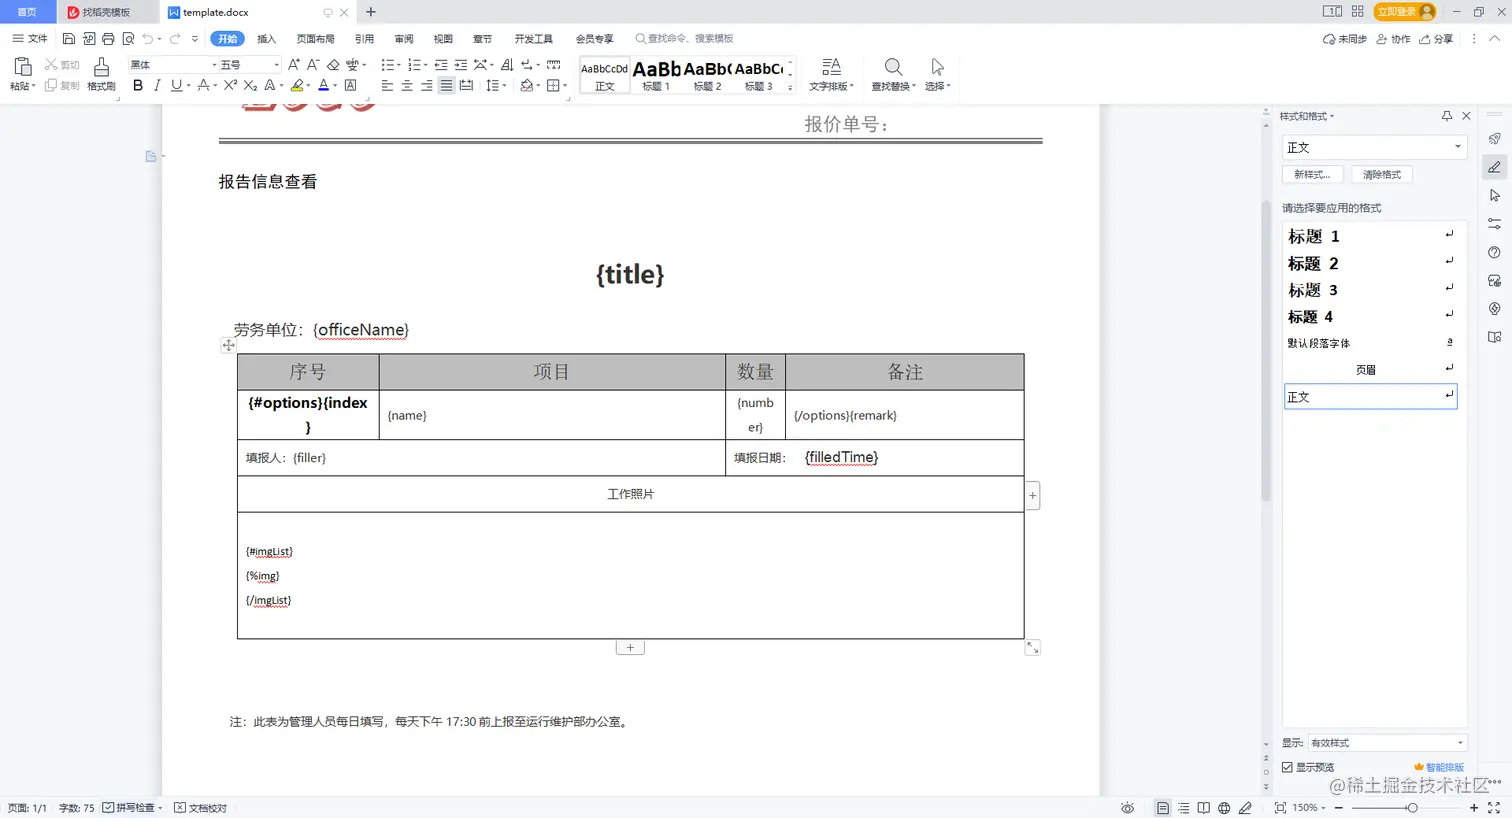Click the 新样式 New Style button
This screenshot has height=818, width=1512.
(1312, 174)
